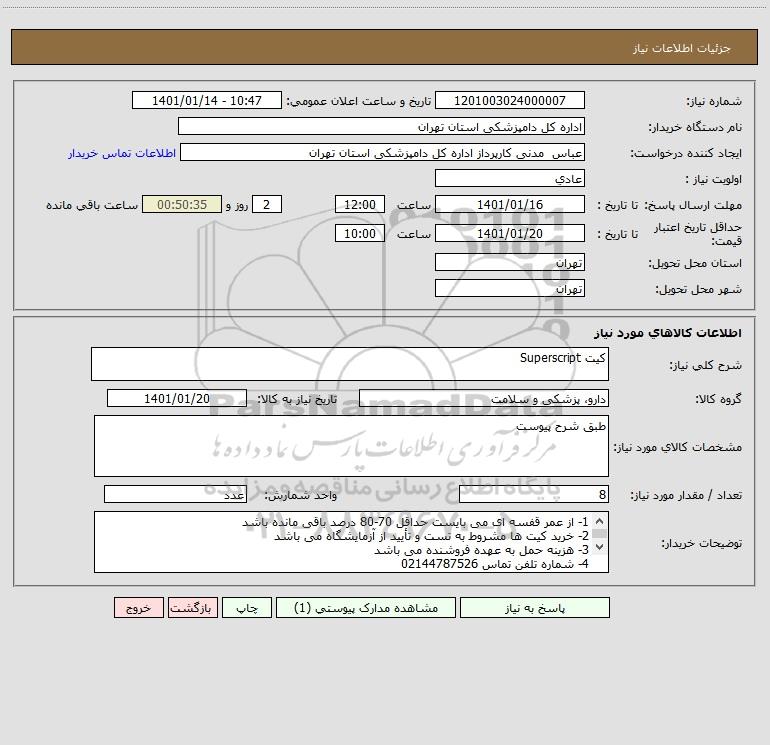Click remaining time countdown 00:50:35

pos(182,204)
